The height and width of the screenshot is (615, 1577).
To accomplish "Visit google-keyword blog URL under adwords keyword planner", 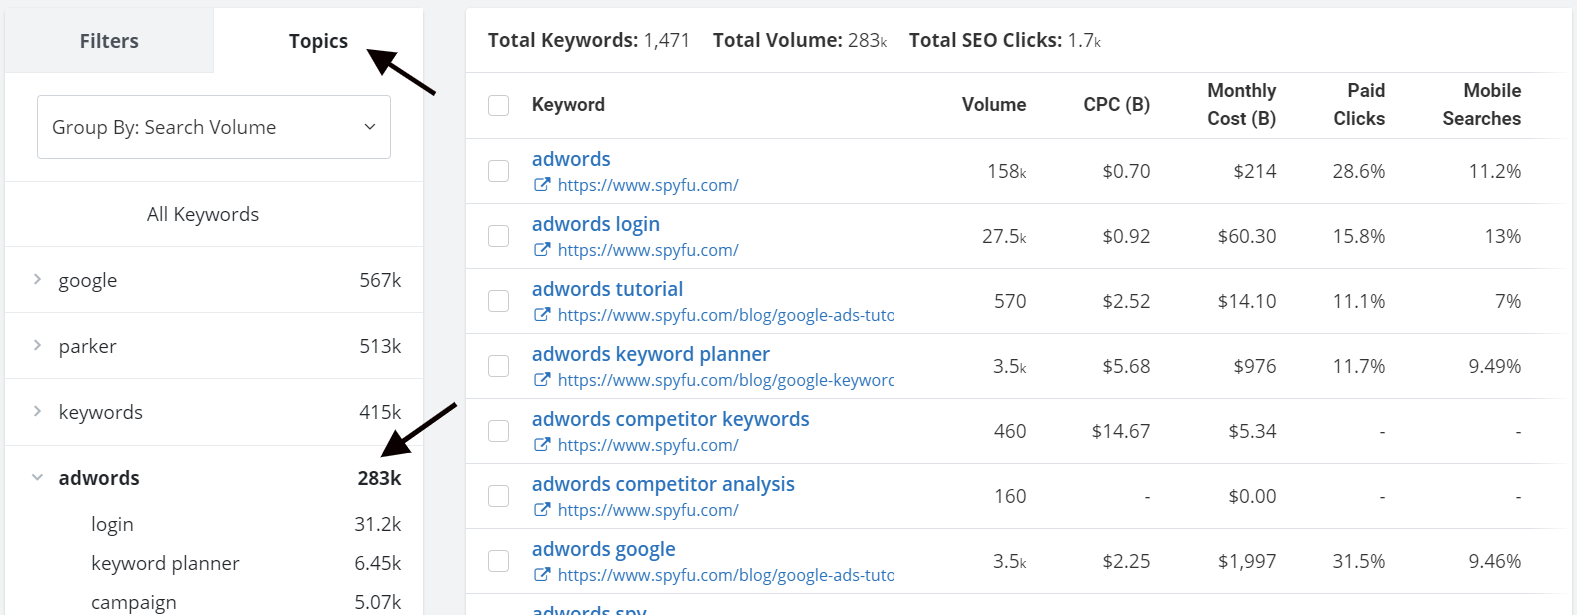I will coord(726,380).
